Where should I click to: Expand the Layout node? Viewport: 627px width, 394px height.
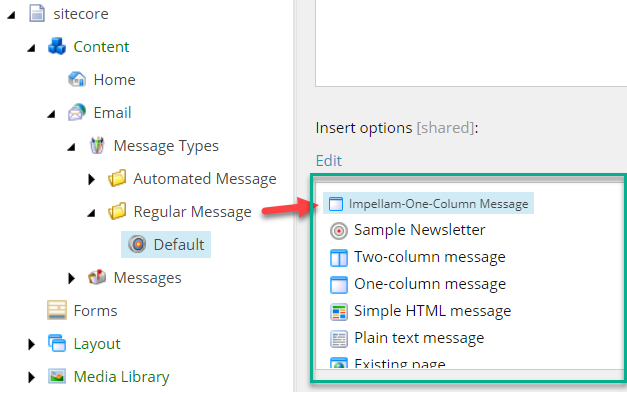(31, 344)
